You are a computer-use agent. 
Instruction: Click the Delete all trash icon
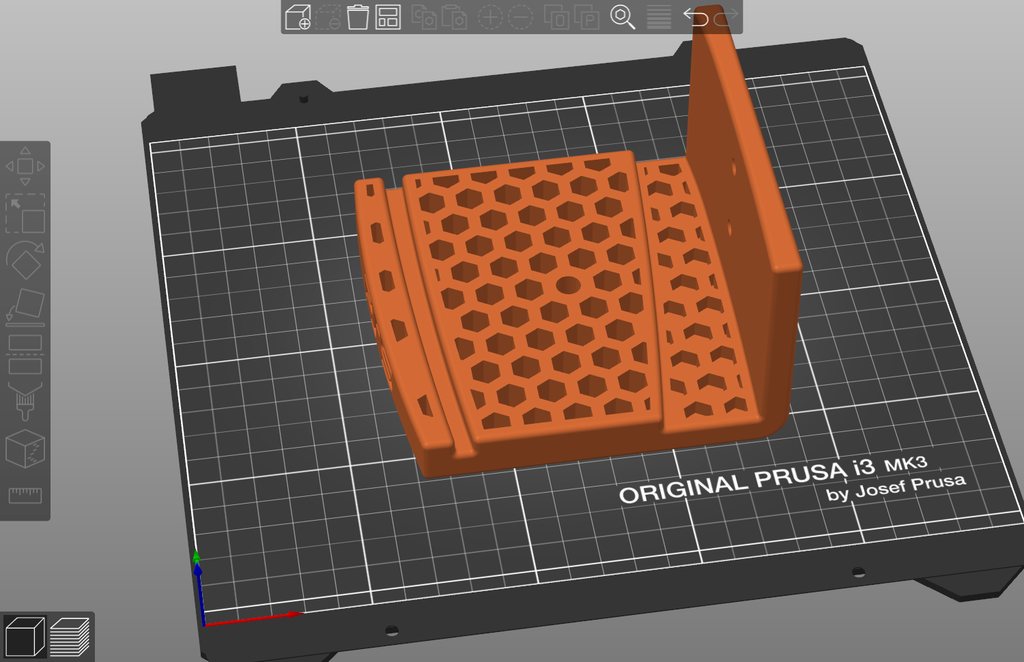(358, 17)
